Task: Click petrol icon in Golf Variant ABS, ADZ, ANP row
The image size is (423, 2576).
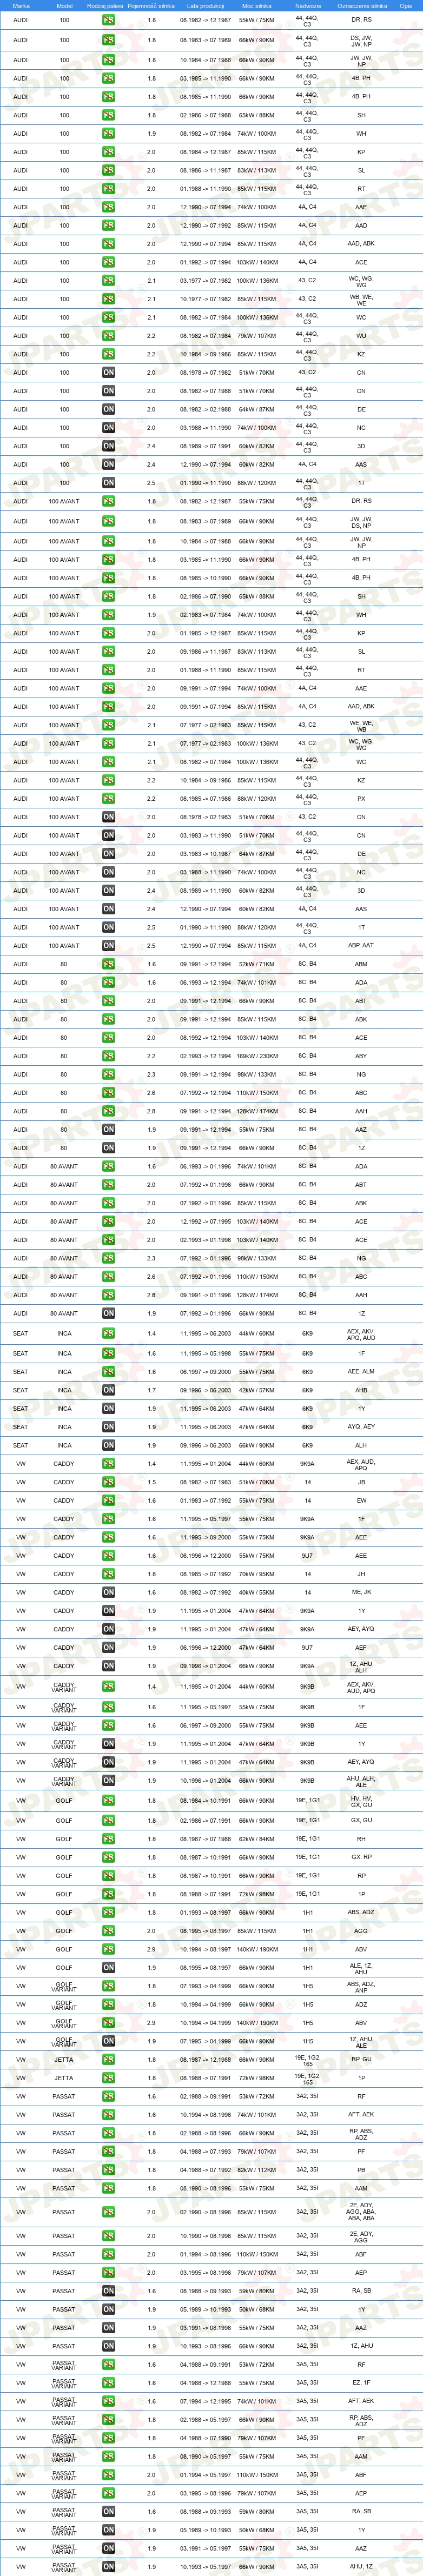Action: pyautogui.click(x=108, y=1986)
